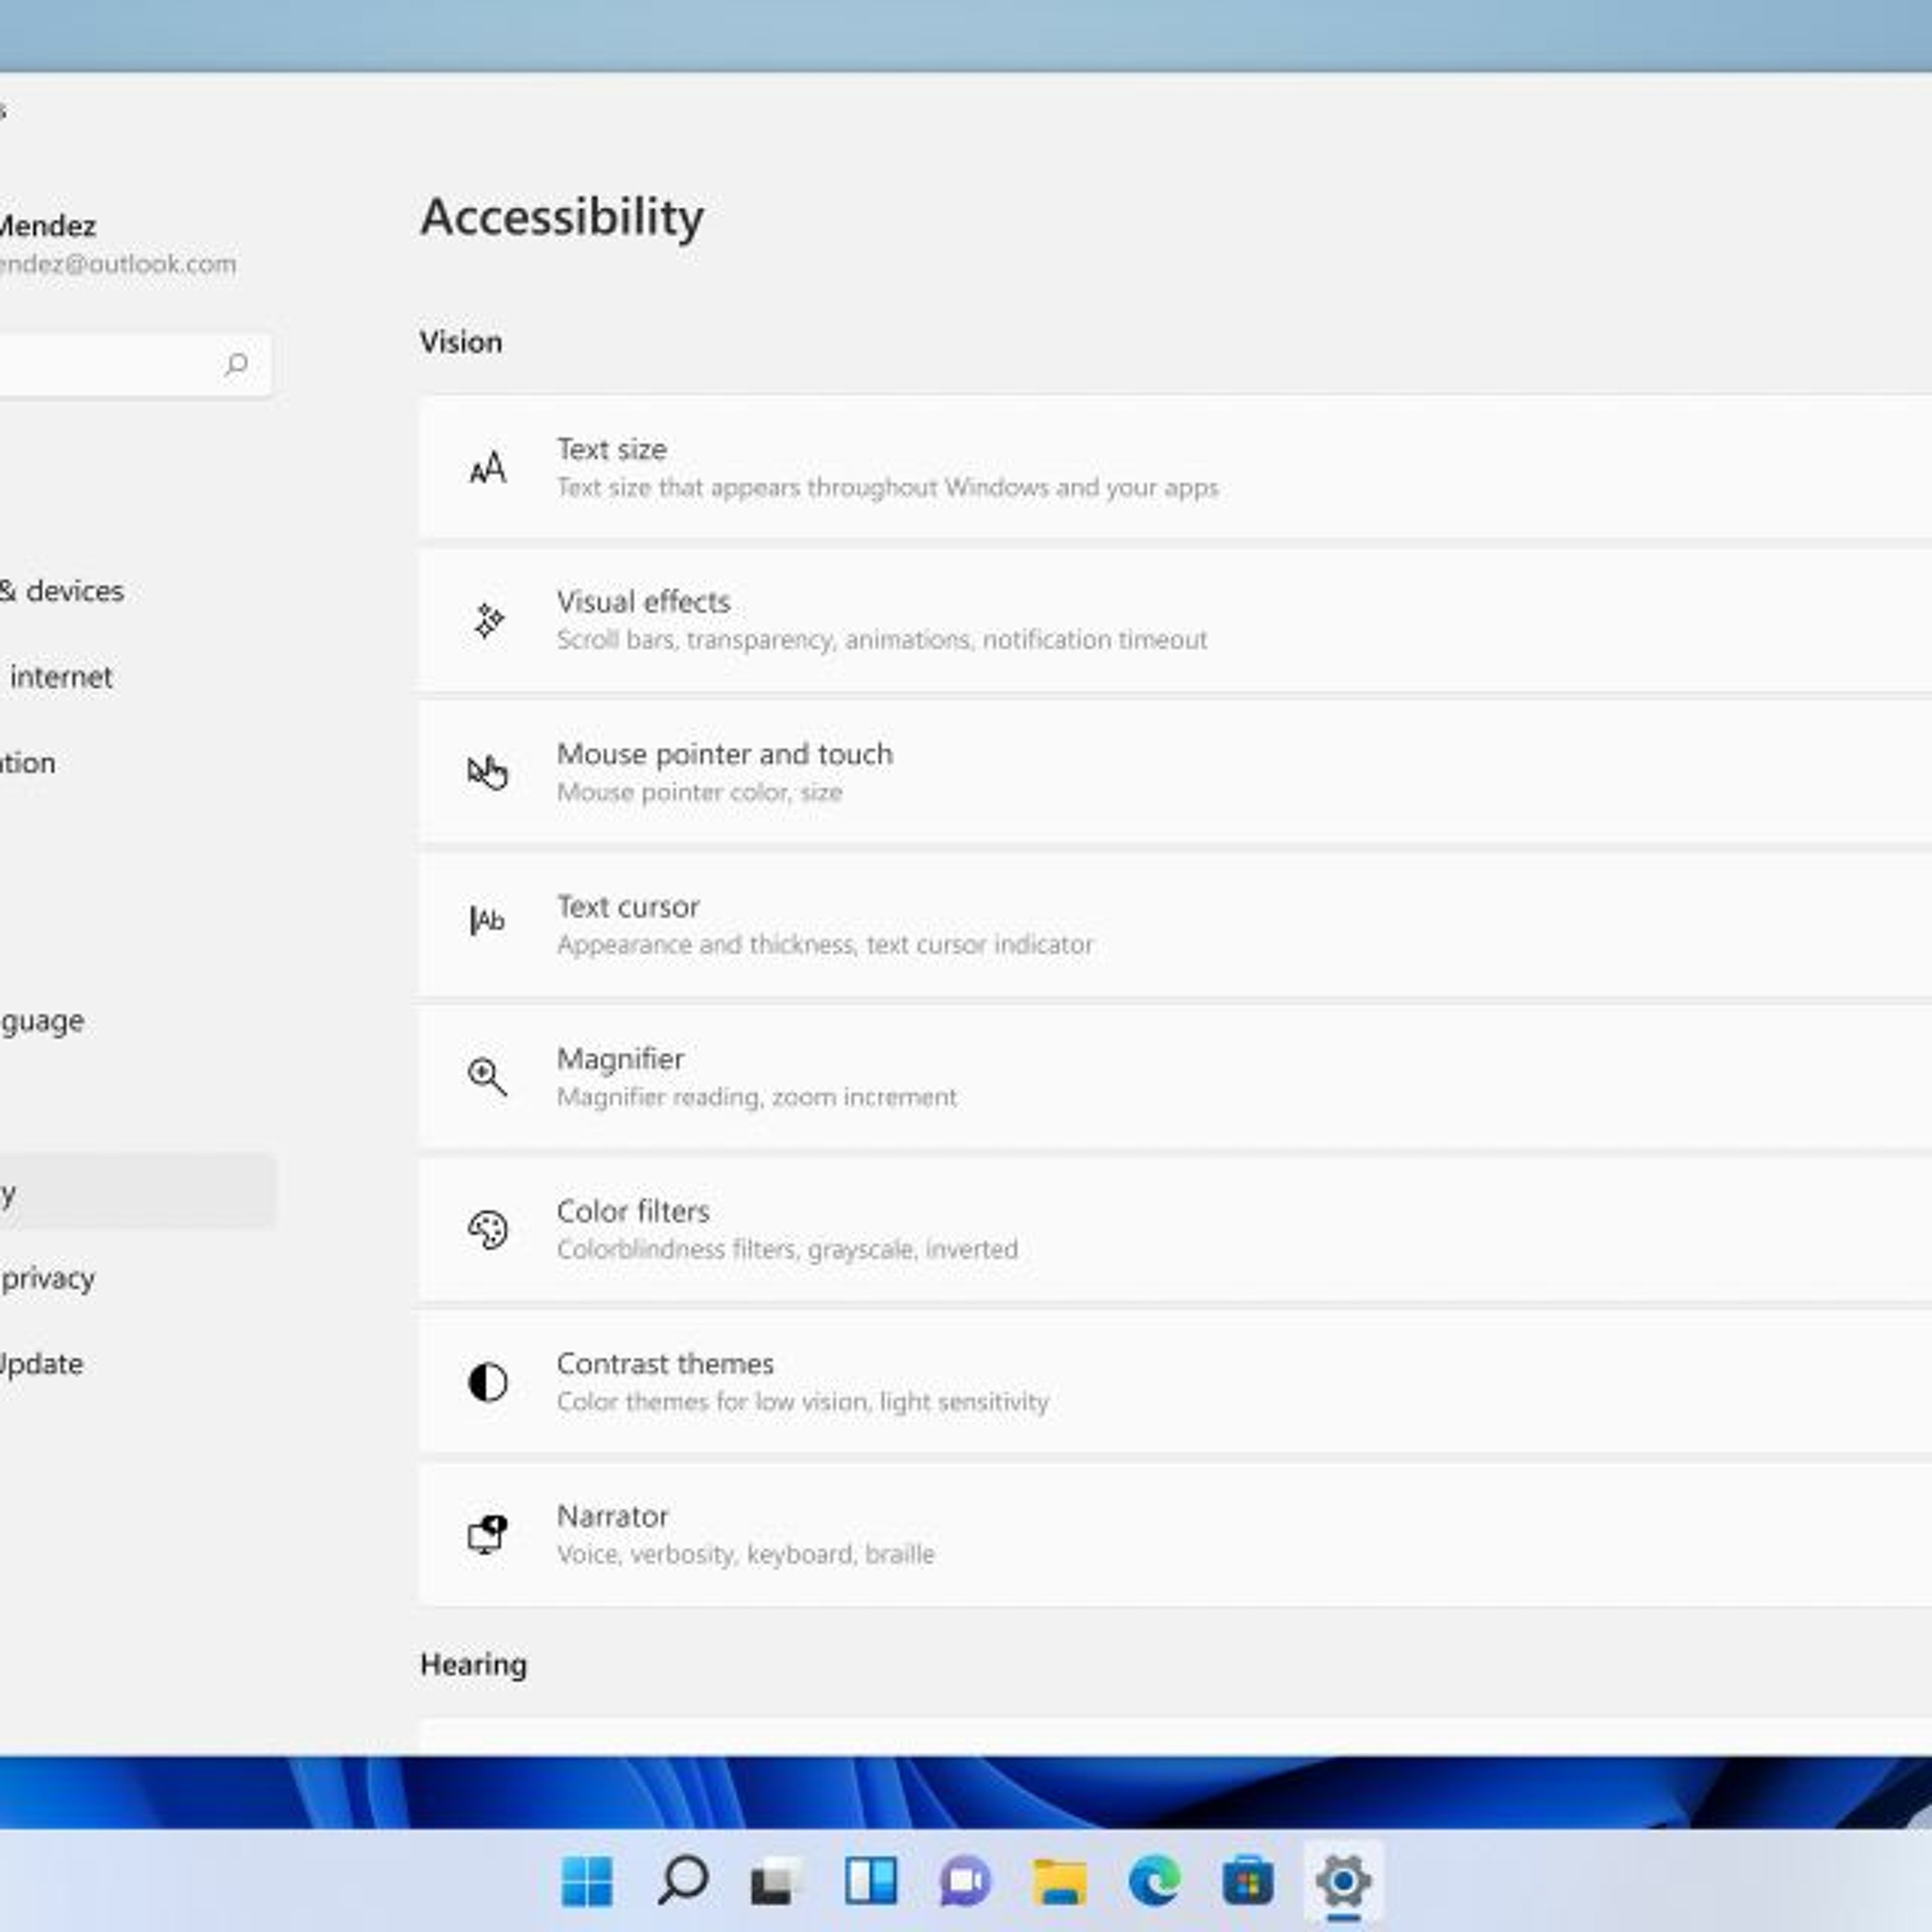Click the Color filters palette icon

coord(487,1230)
